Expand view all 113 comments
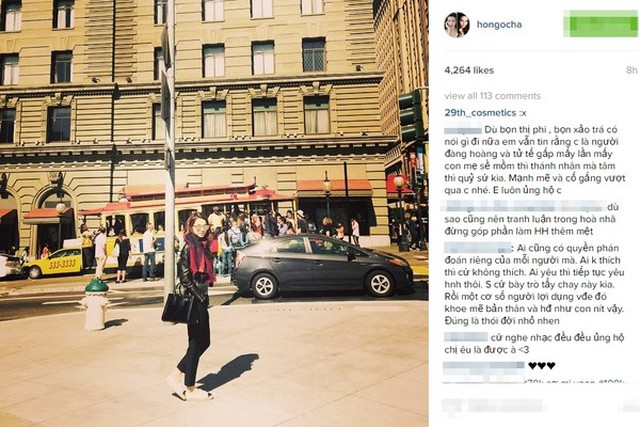This screenshot has height=427, width=640. click(x=492, y=96)
